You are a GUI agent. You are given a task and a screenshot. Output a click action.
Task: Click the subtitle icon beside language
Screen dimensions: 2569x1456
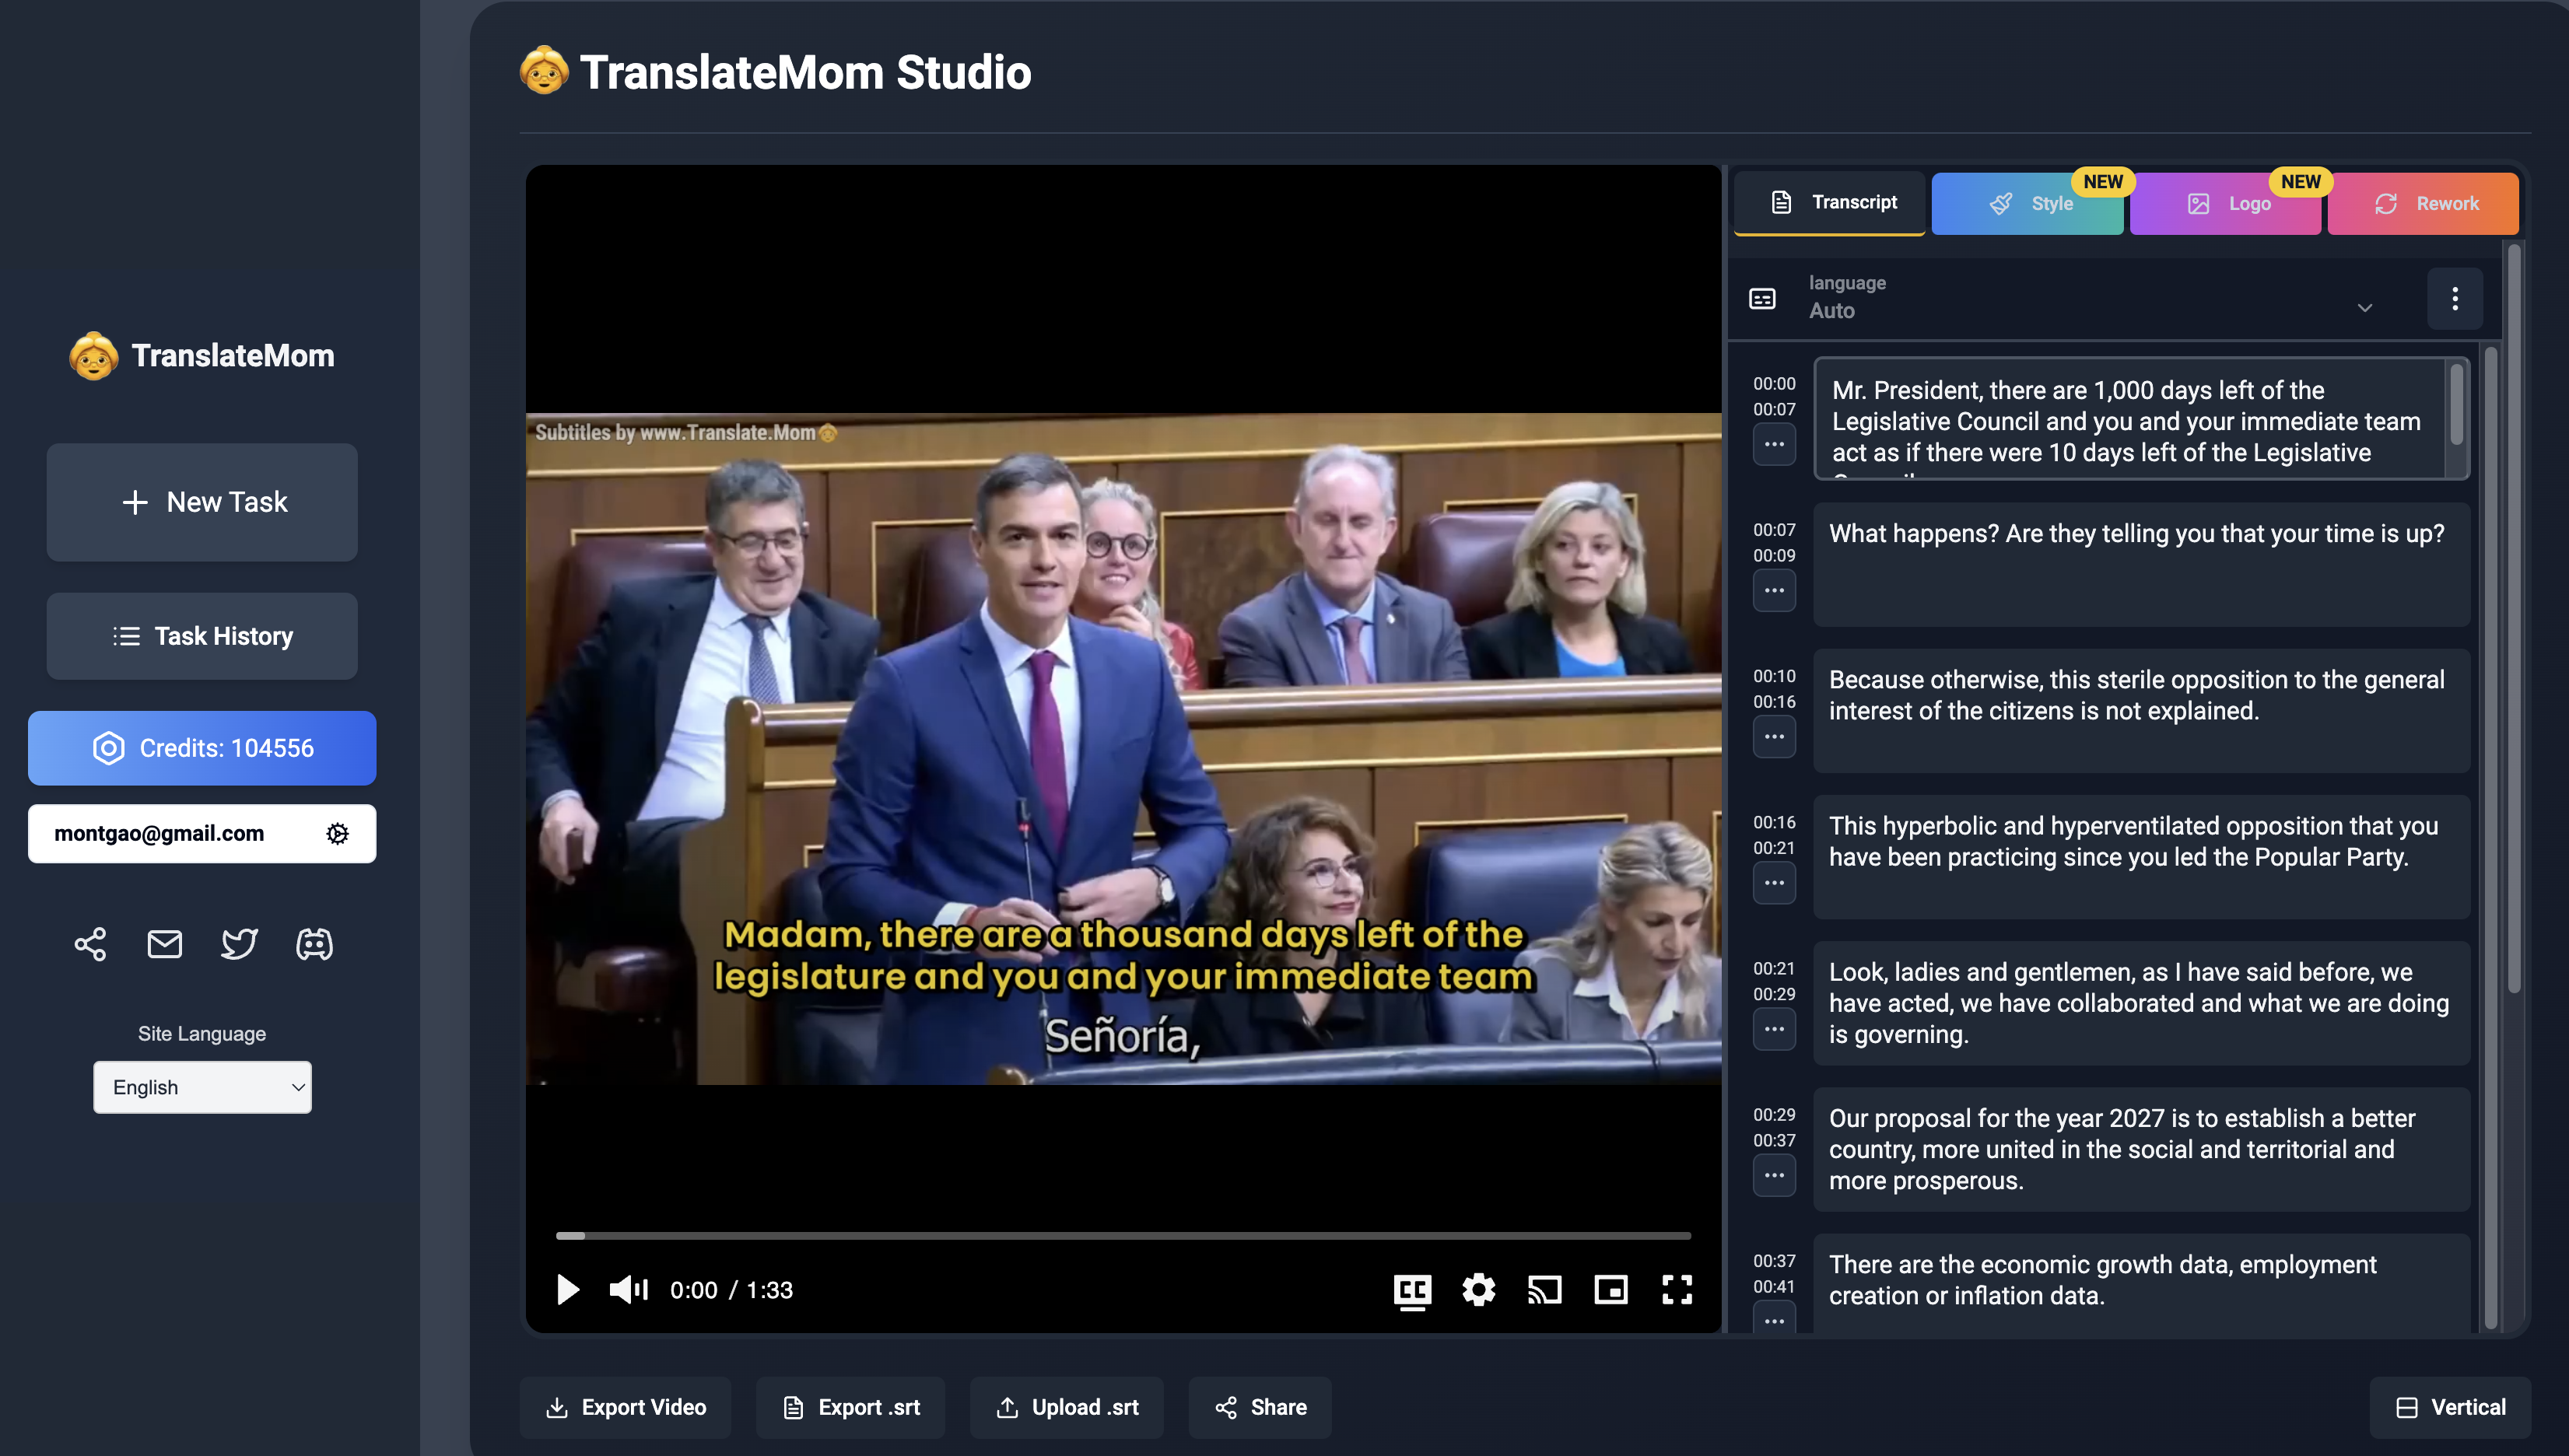coord(1762,298)
